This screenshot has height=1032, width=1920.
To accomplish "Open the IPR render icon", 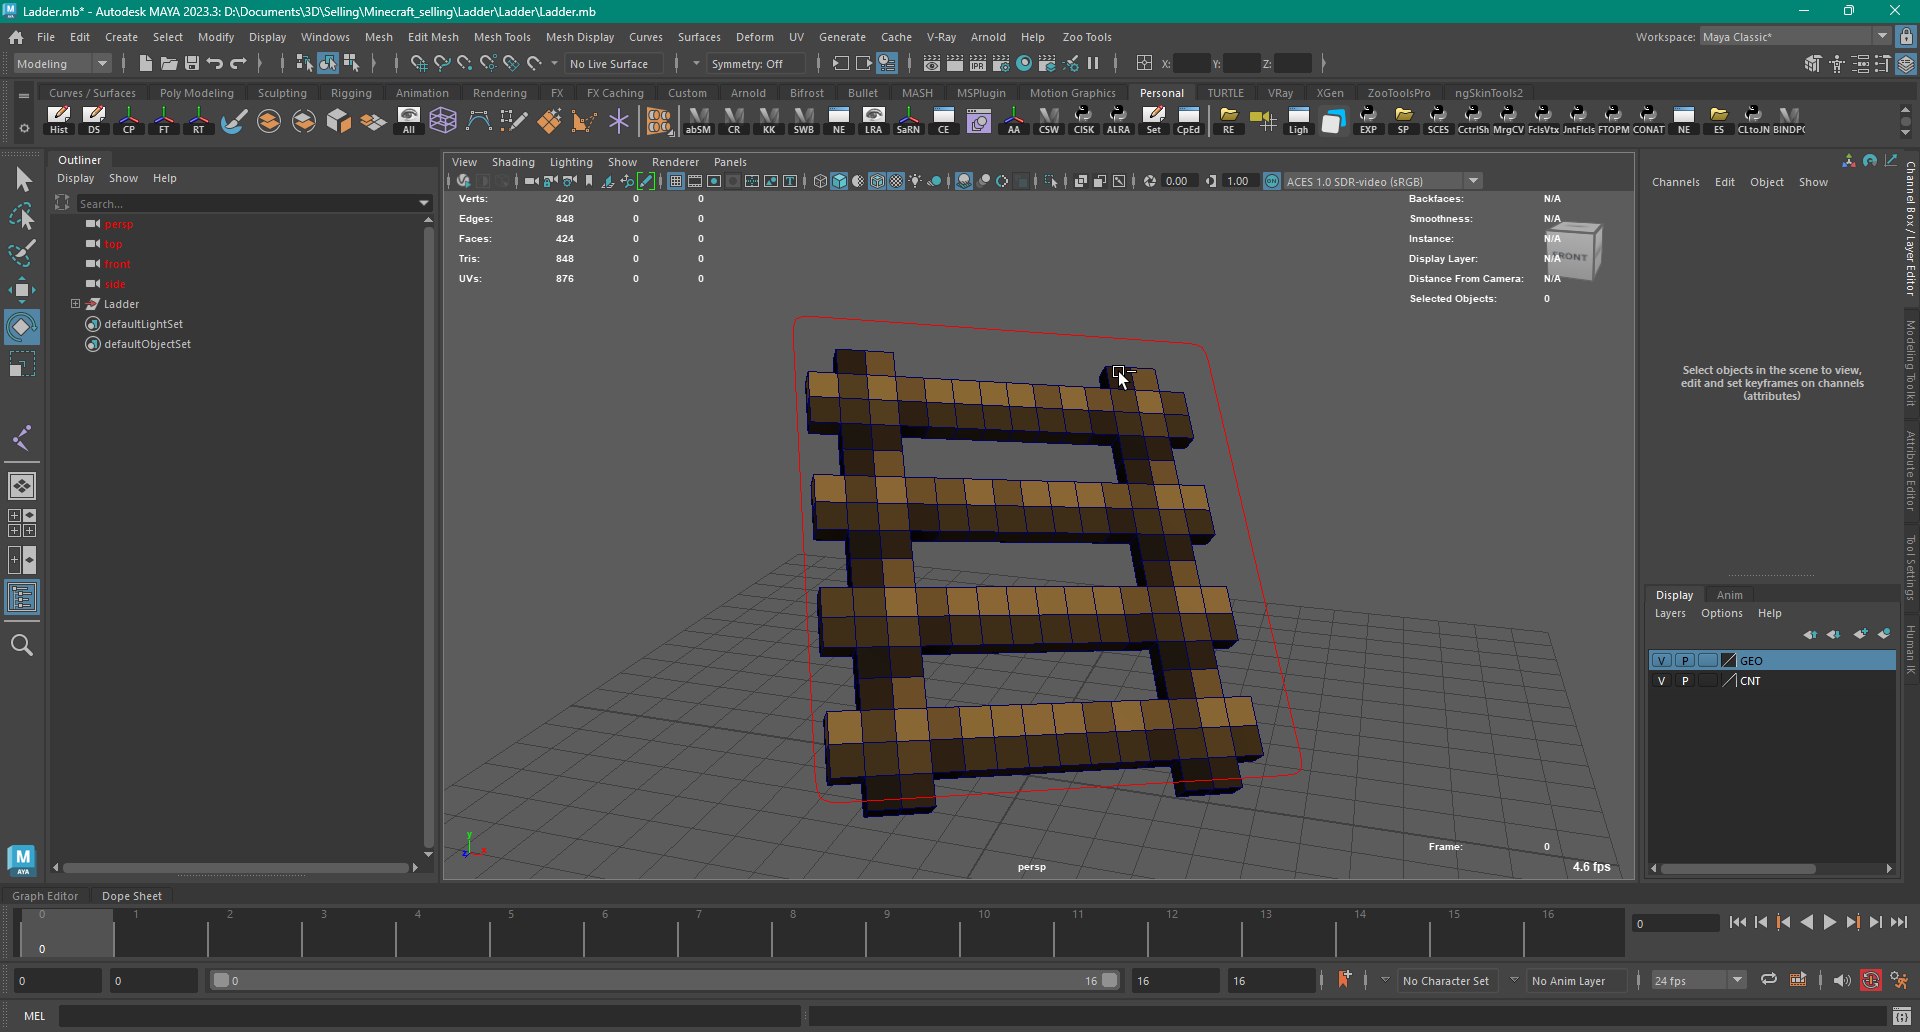I will [978, 63].
